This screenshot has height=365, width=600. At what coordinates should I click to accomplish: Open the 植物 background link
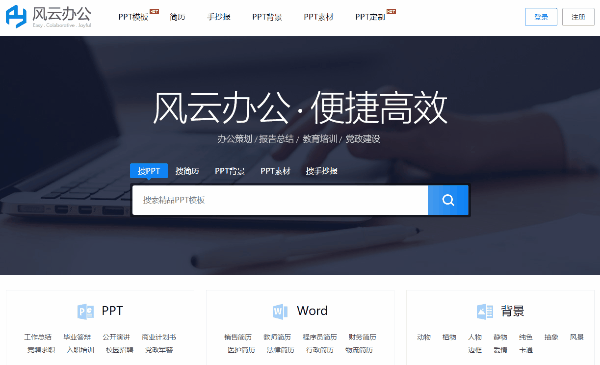[449, 337]
